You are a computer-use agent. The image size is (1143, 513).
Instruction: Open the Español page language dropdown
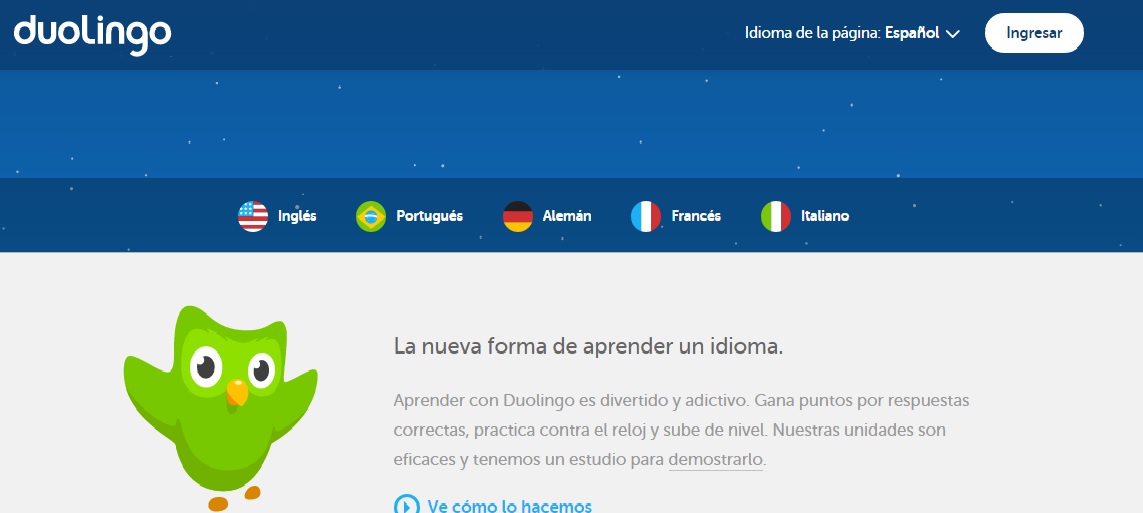pyautogui.click(x=912, y=33)
